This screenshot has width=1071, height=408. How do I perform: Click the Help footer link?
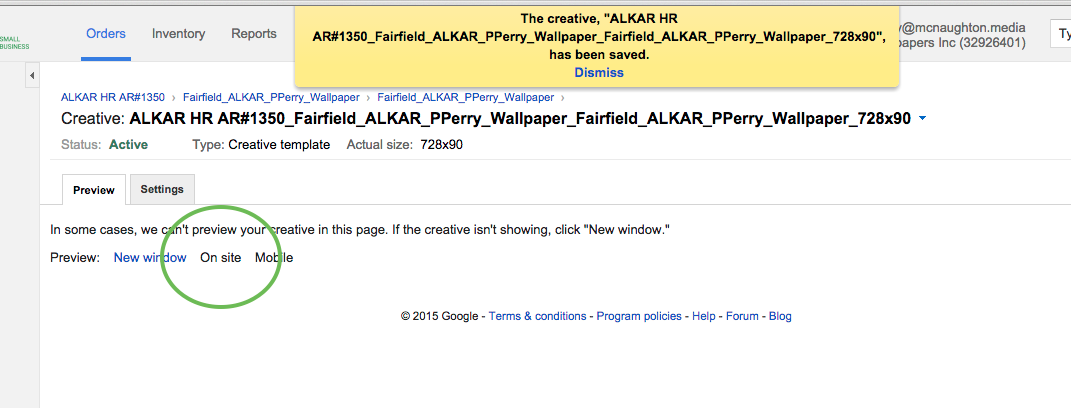click(703, 316)
